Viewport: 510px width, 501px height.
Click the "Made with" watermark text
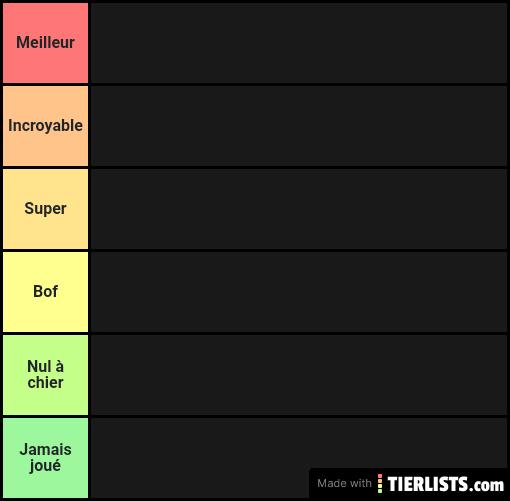(x=344, y=483)
